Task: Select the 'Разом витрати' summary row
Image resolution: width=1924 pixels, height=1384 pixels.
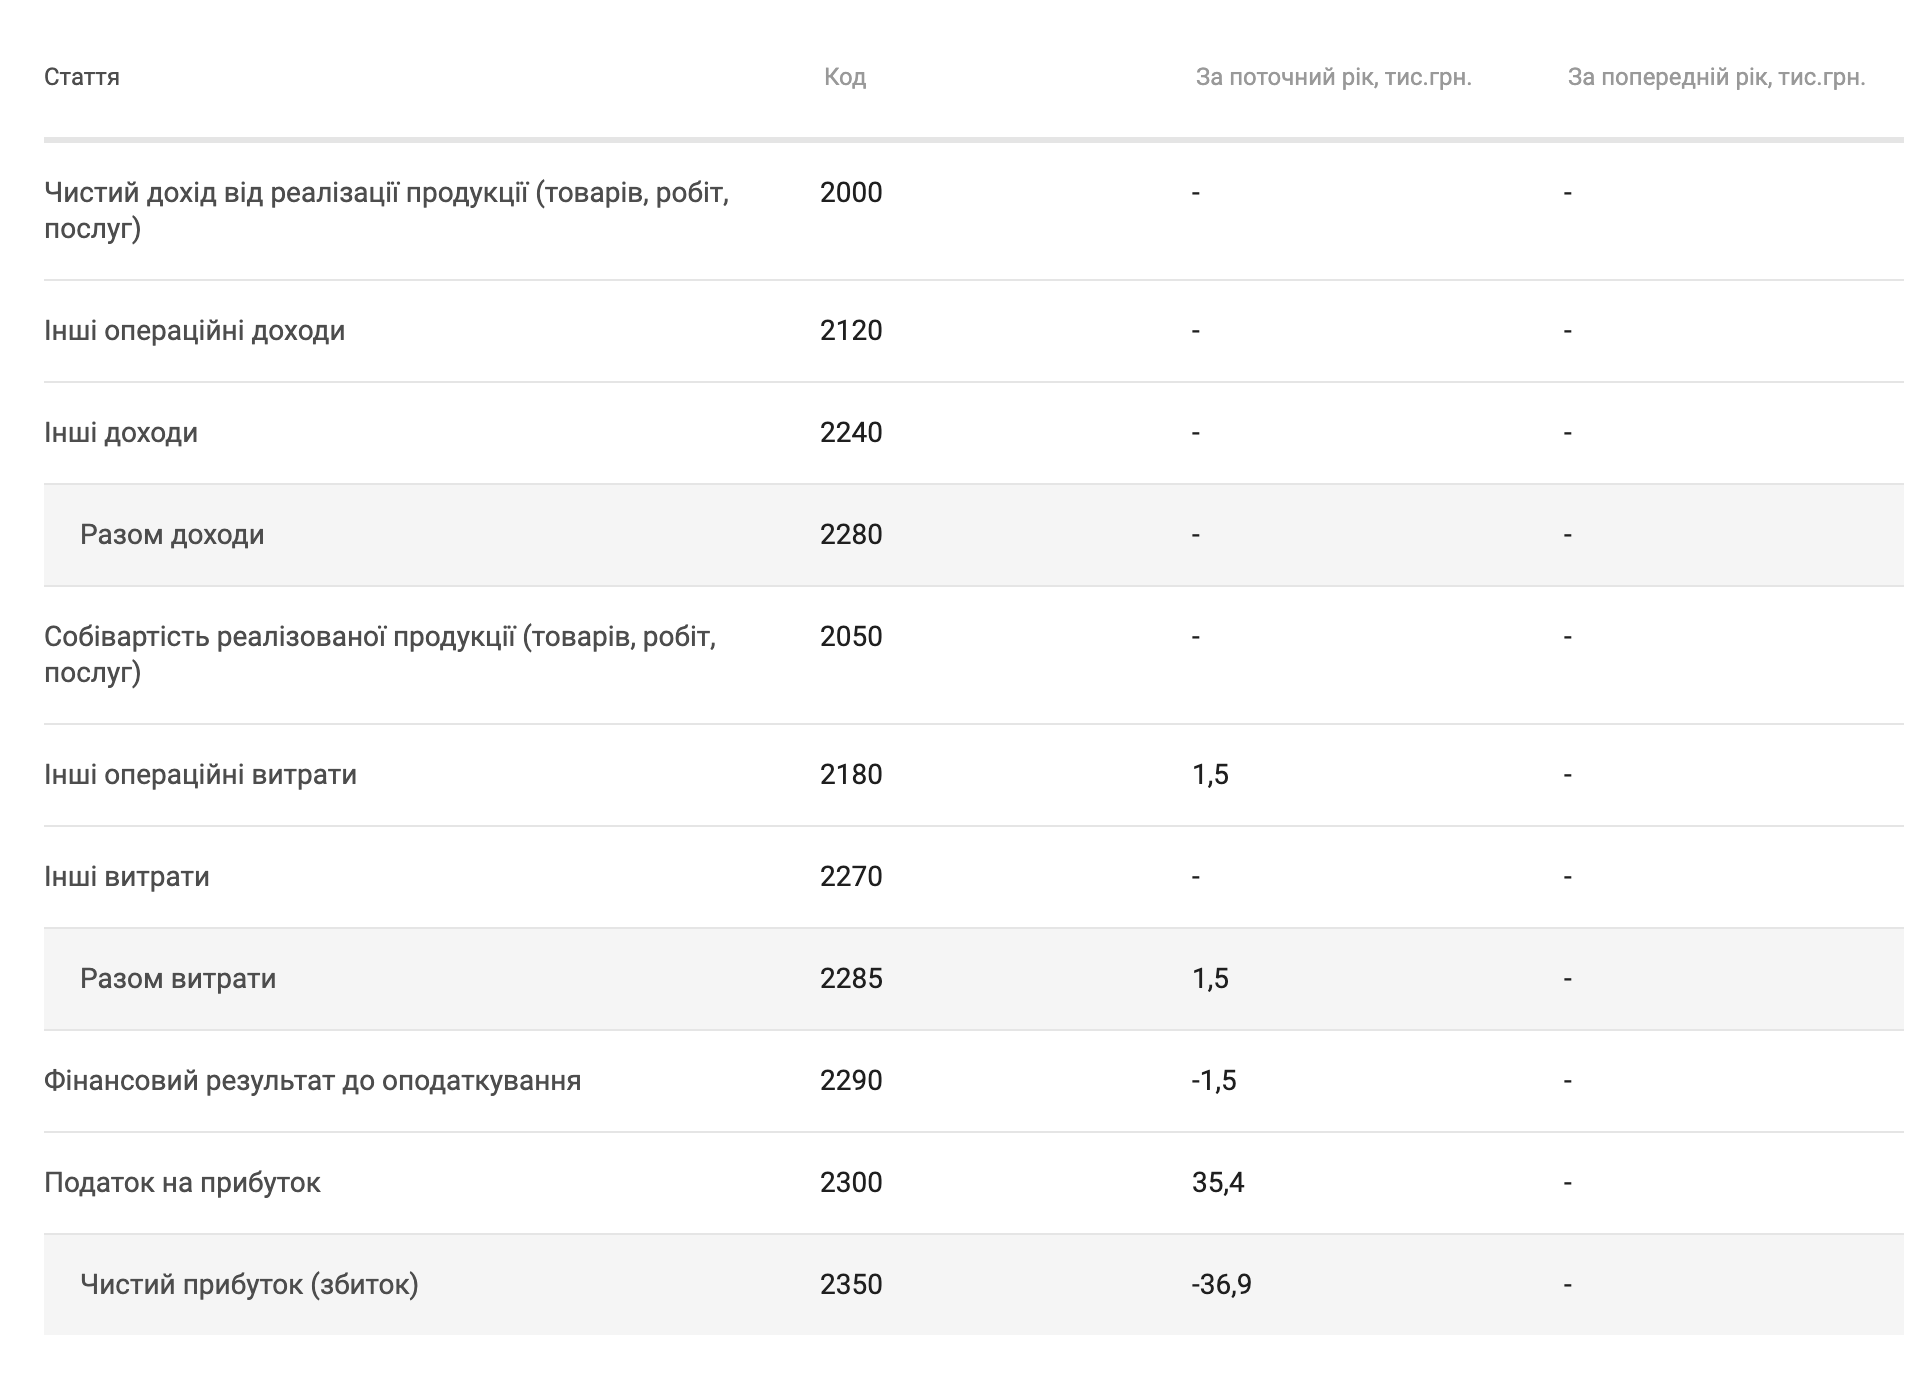Action: click(974, 979)
